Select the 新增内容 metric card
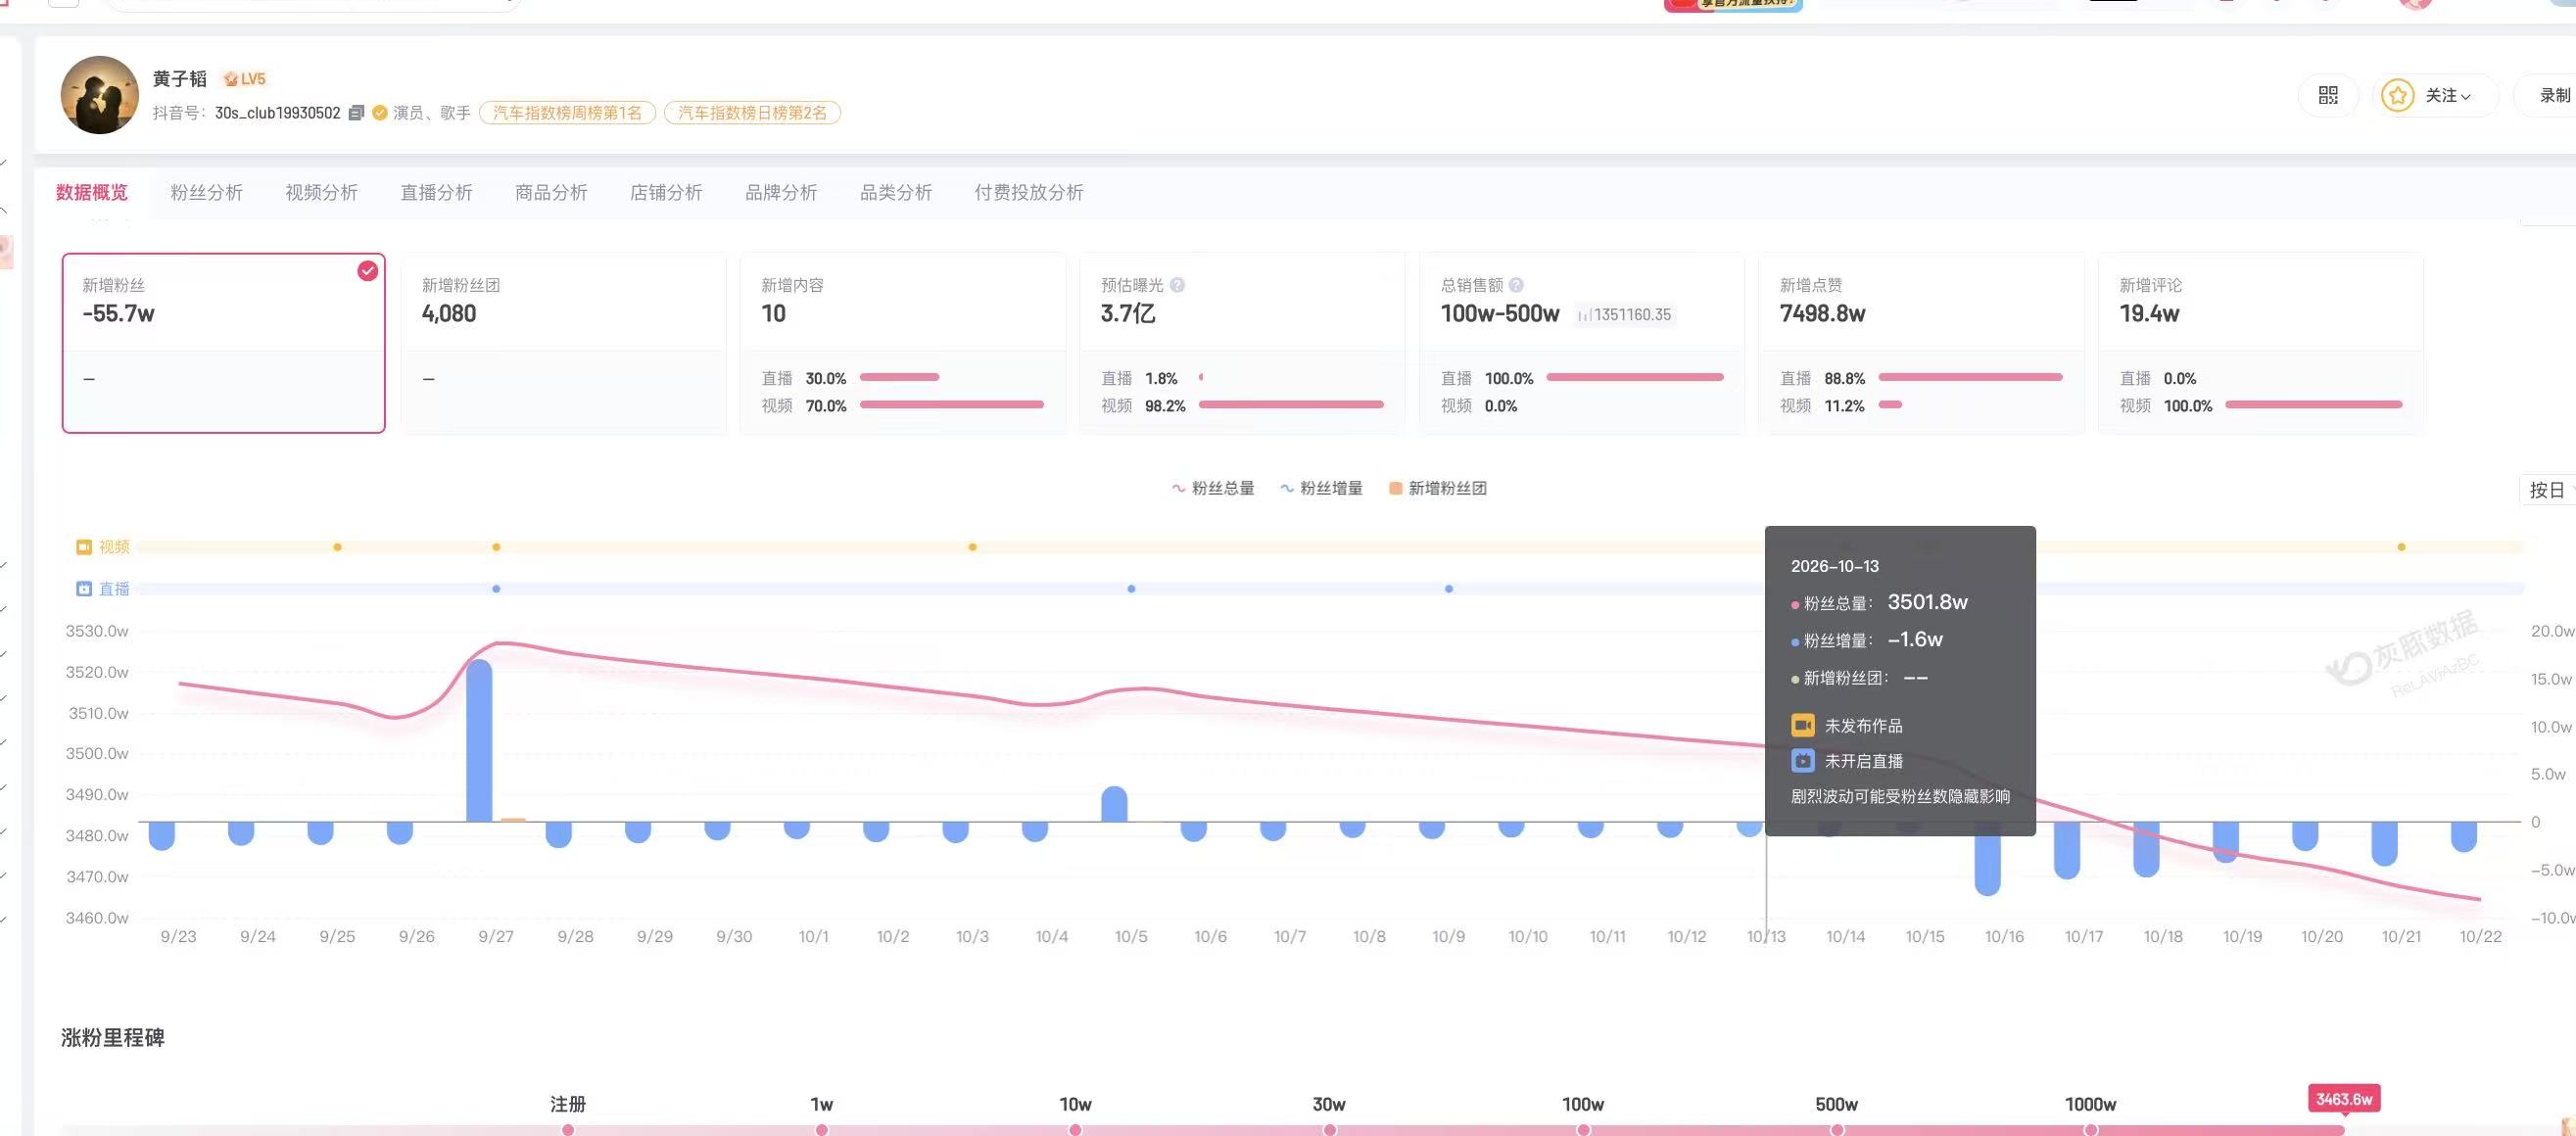 point(903,343)
